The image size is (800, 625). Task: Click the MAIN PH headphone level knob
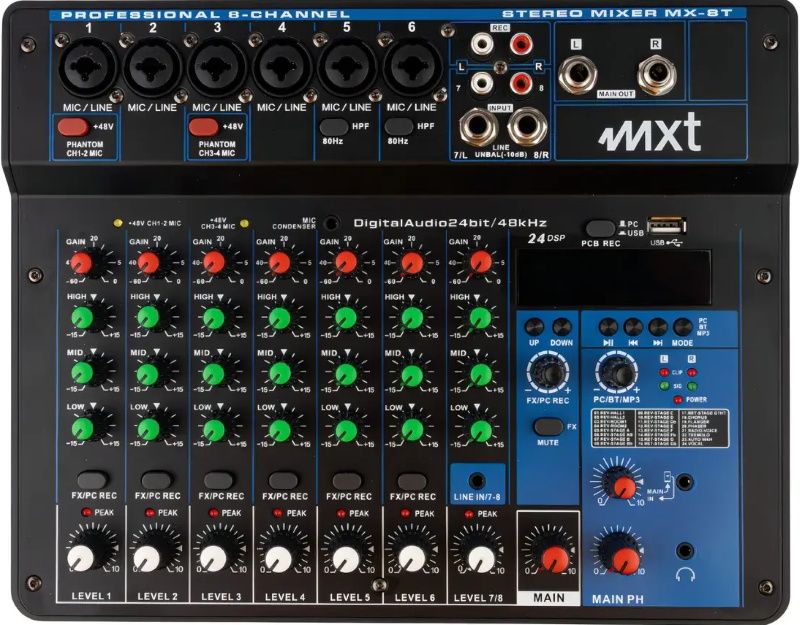point(626,560)
